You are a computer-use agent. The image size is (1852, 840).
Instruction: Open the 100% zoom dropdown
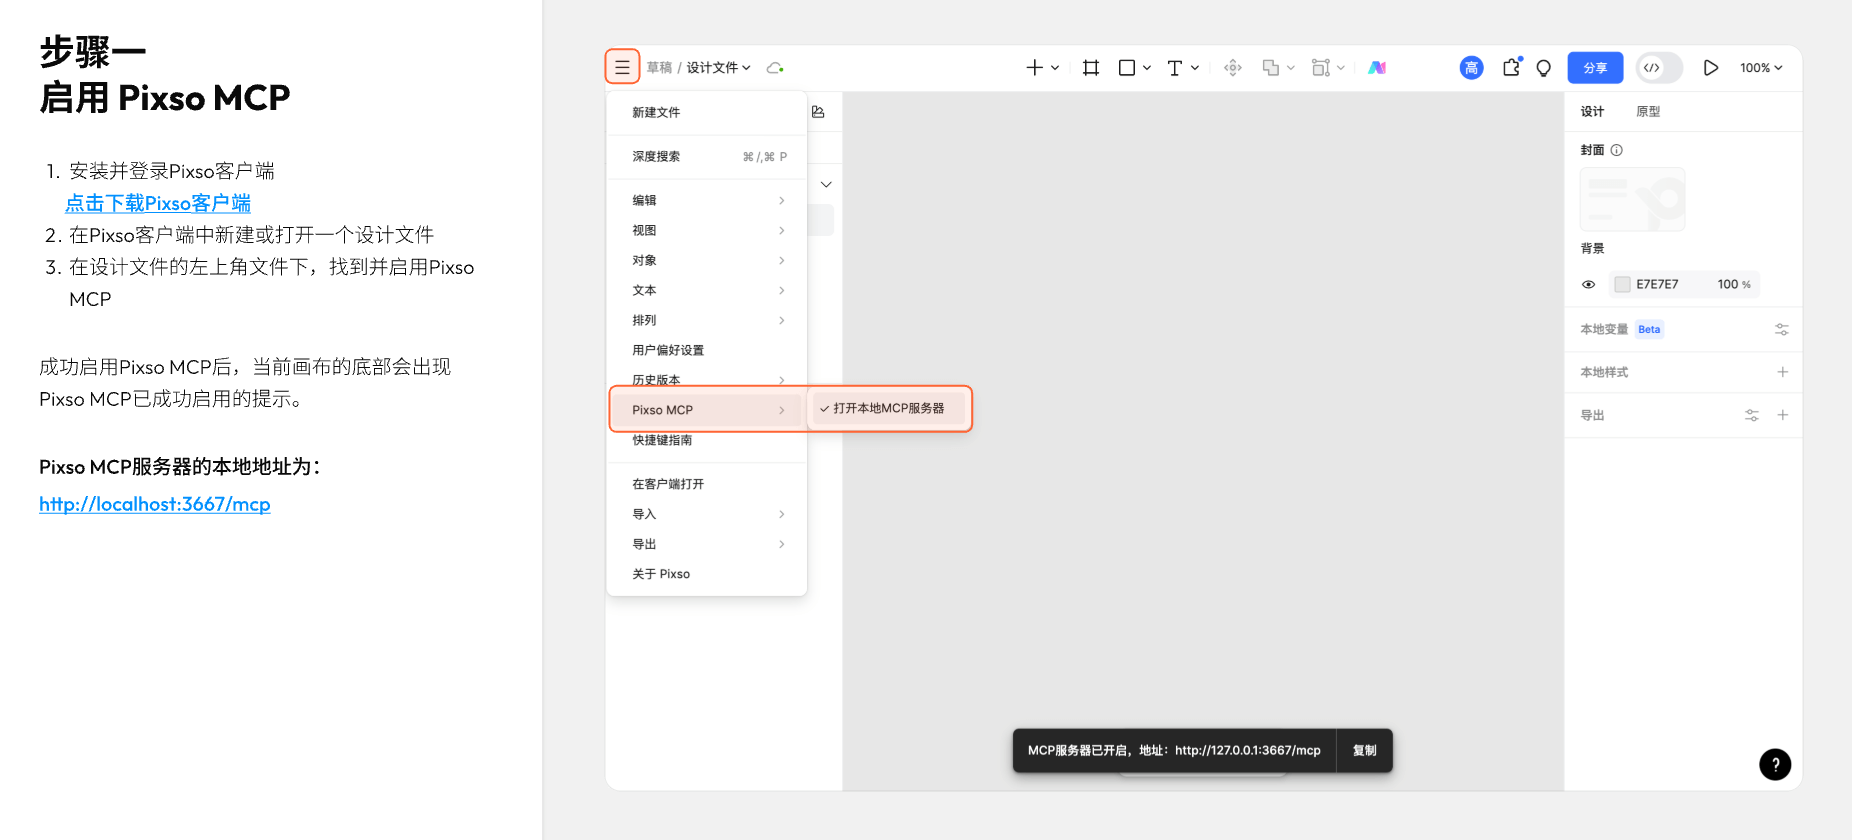1760,67
